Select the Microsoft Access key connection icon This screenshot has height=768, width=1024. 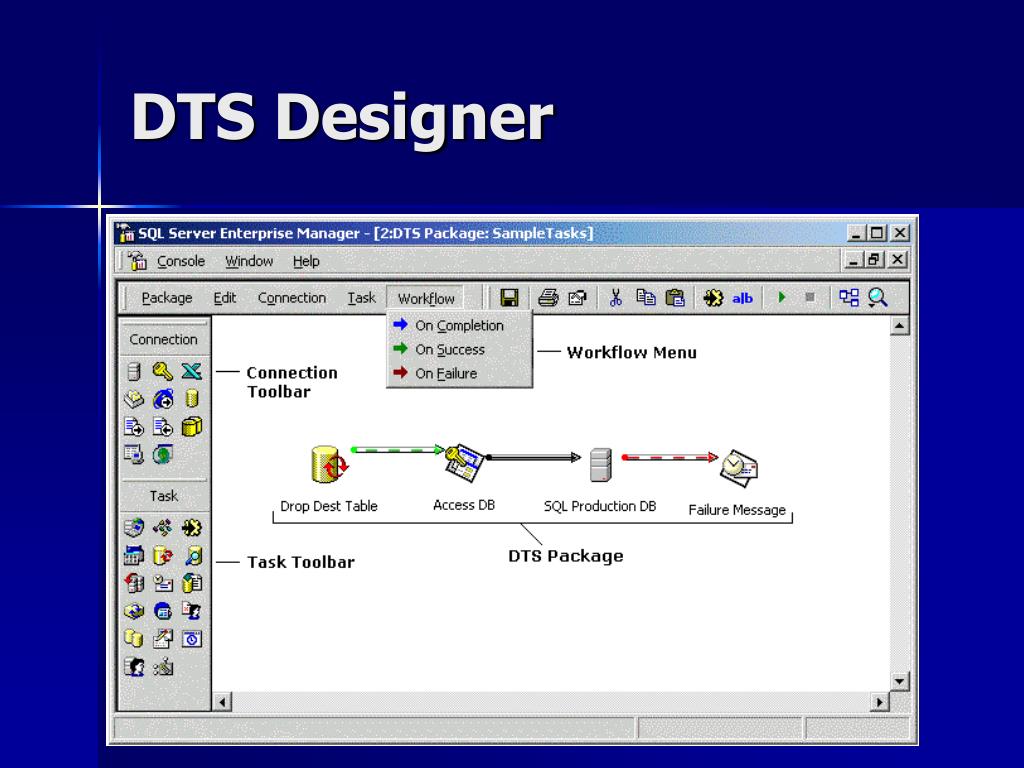(163, 372)
